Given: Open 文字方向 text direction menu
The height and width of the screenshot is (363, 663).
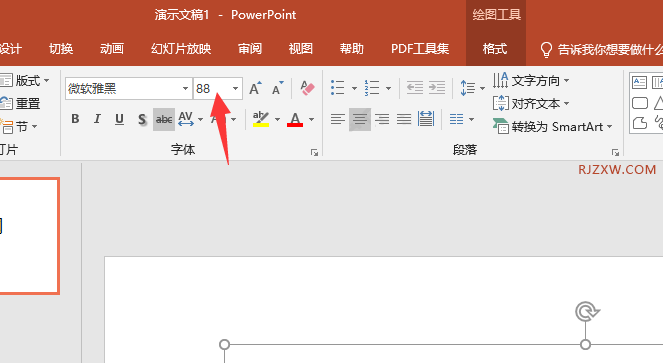Looking at the screenshot, I should [531, 80].
